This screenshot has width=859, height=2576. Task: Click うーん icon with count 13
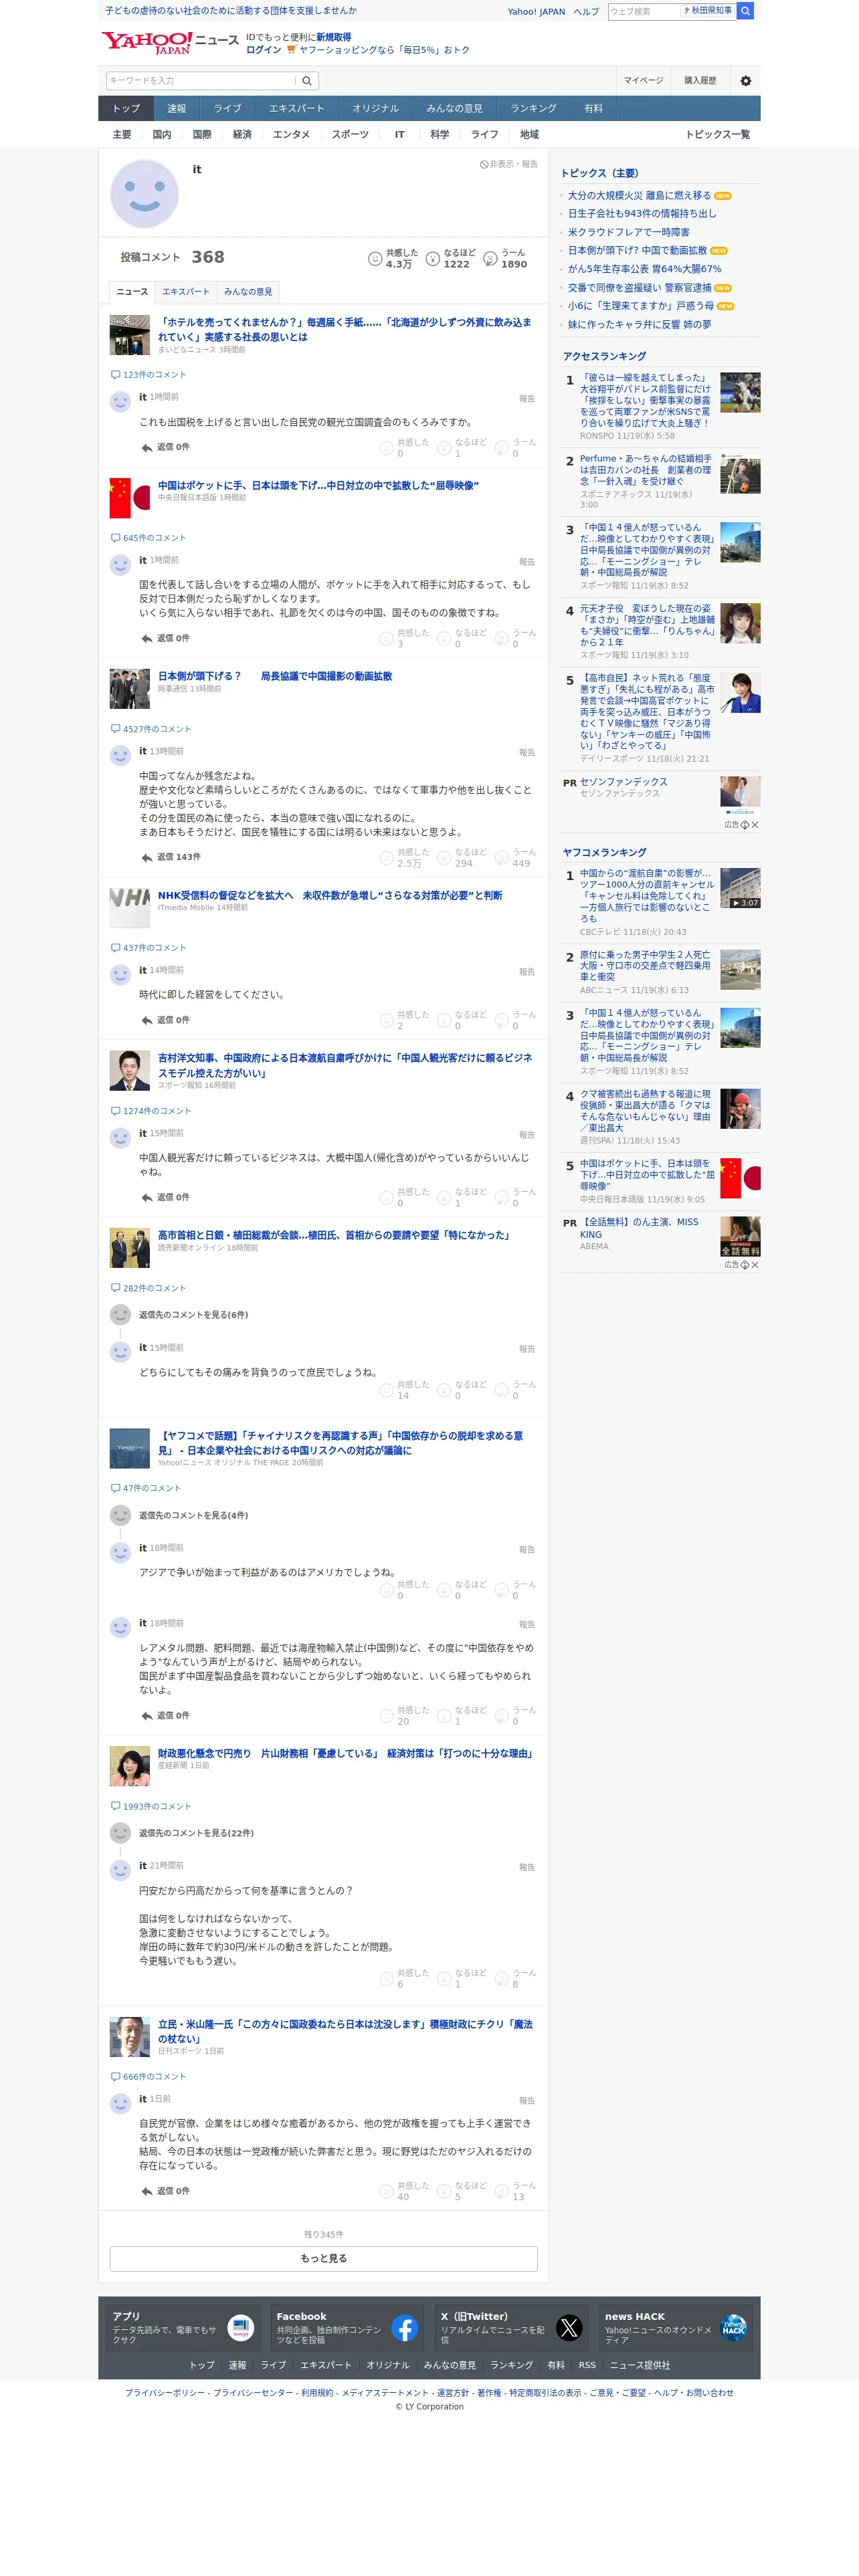(502, 2191)
